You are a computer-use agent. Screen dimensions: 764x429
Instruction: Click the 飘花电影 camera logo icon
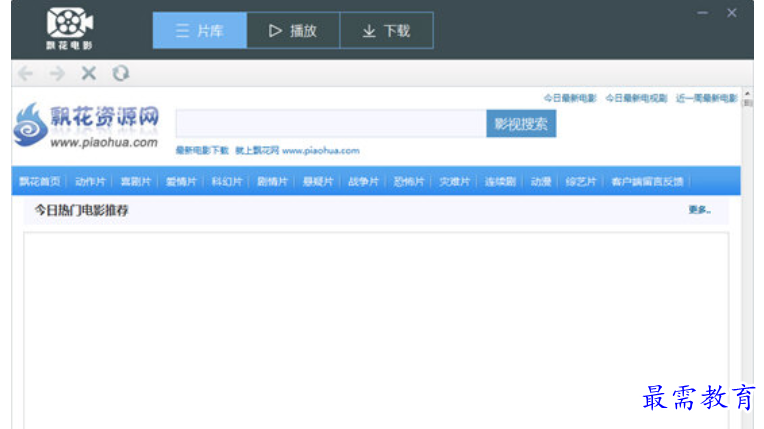pyautogui.click(x=70, y=23)
